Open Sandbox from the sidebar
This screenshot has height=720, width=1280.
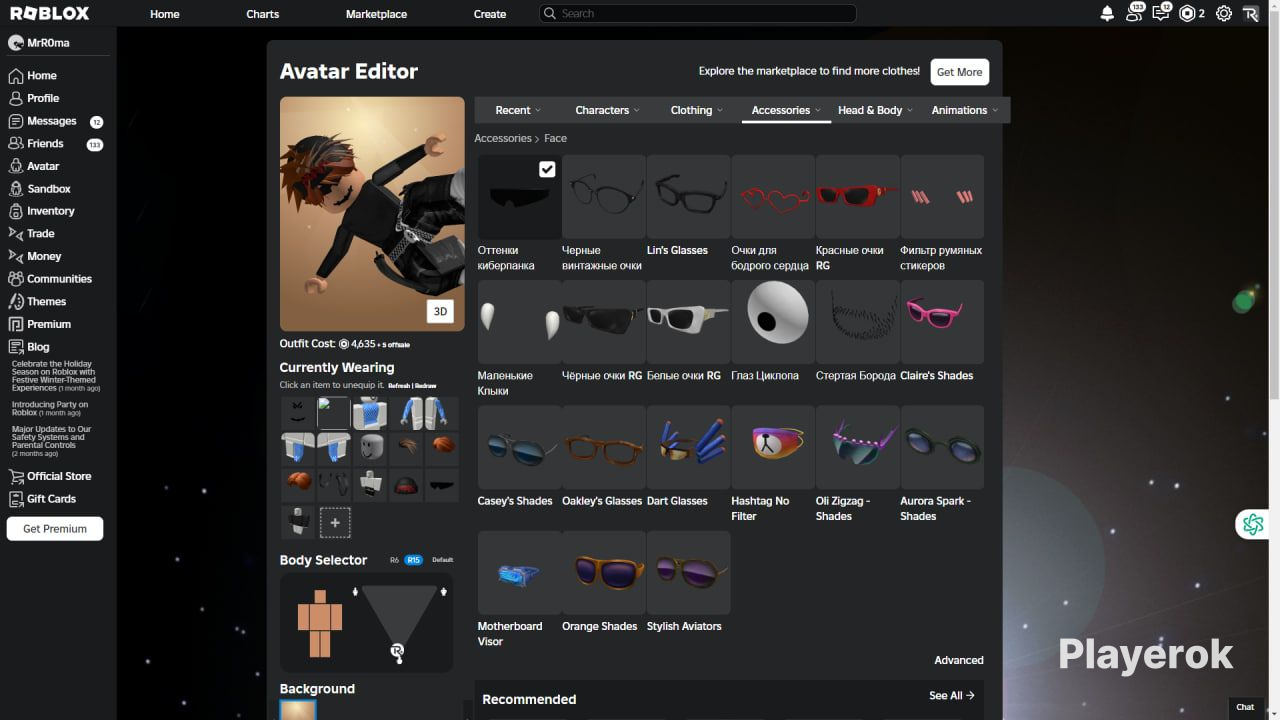click(x=40, y=189)
